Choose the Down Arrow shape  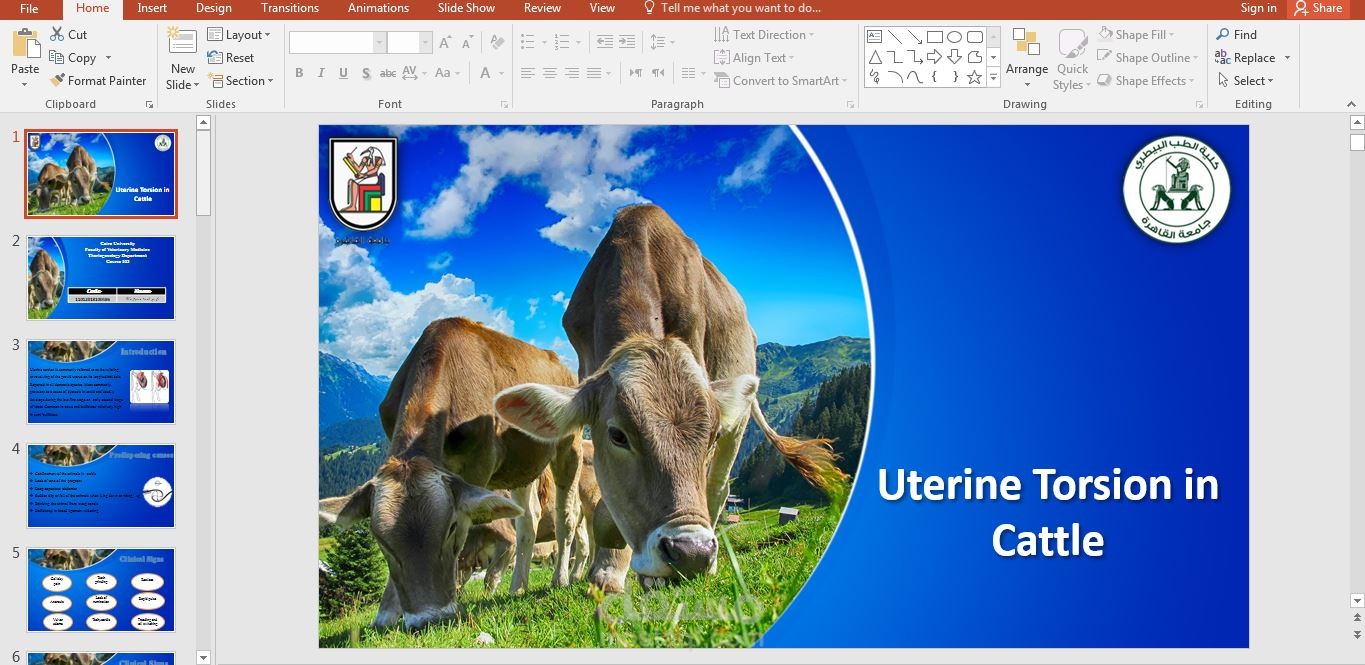(x=954, y=57)
